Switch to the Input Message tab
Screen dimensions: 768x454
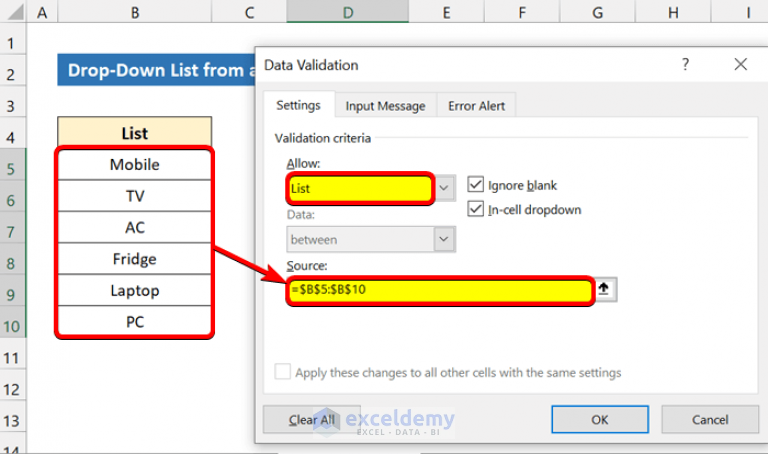coord(385,106)
